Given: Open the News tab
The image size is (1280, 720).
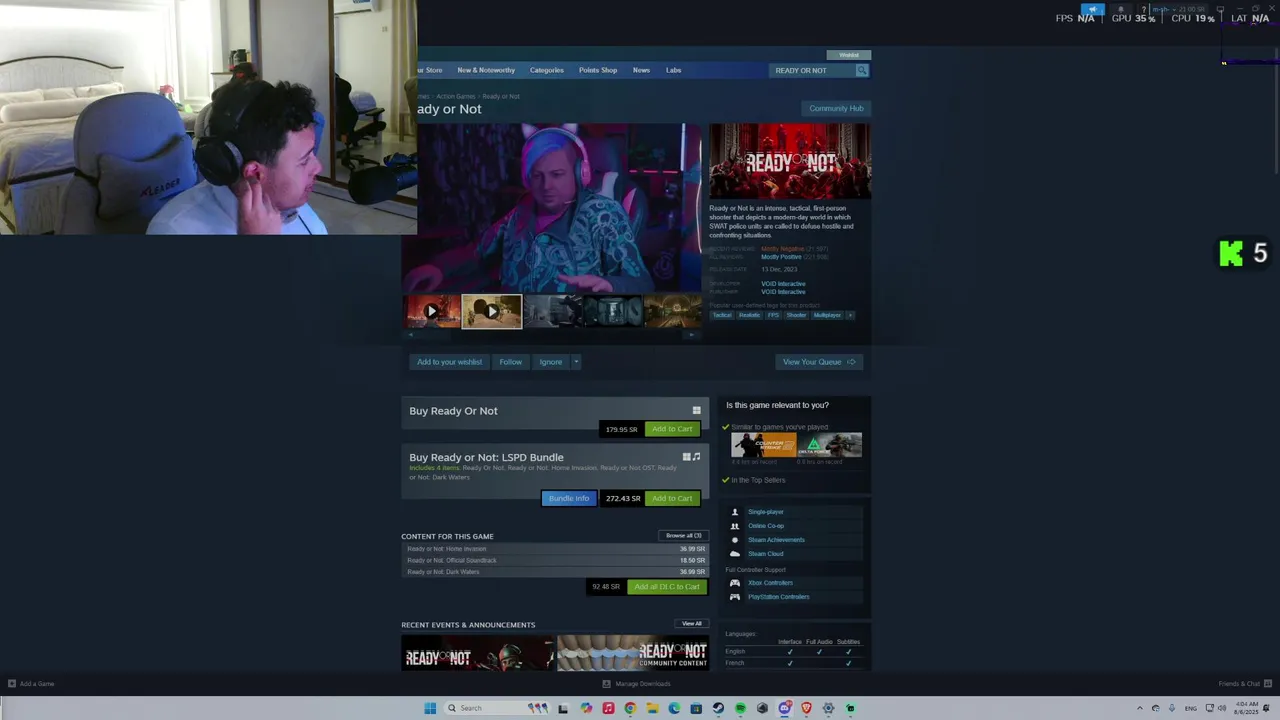Looking at the screenshot, I should coord(641,70).
